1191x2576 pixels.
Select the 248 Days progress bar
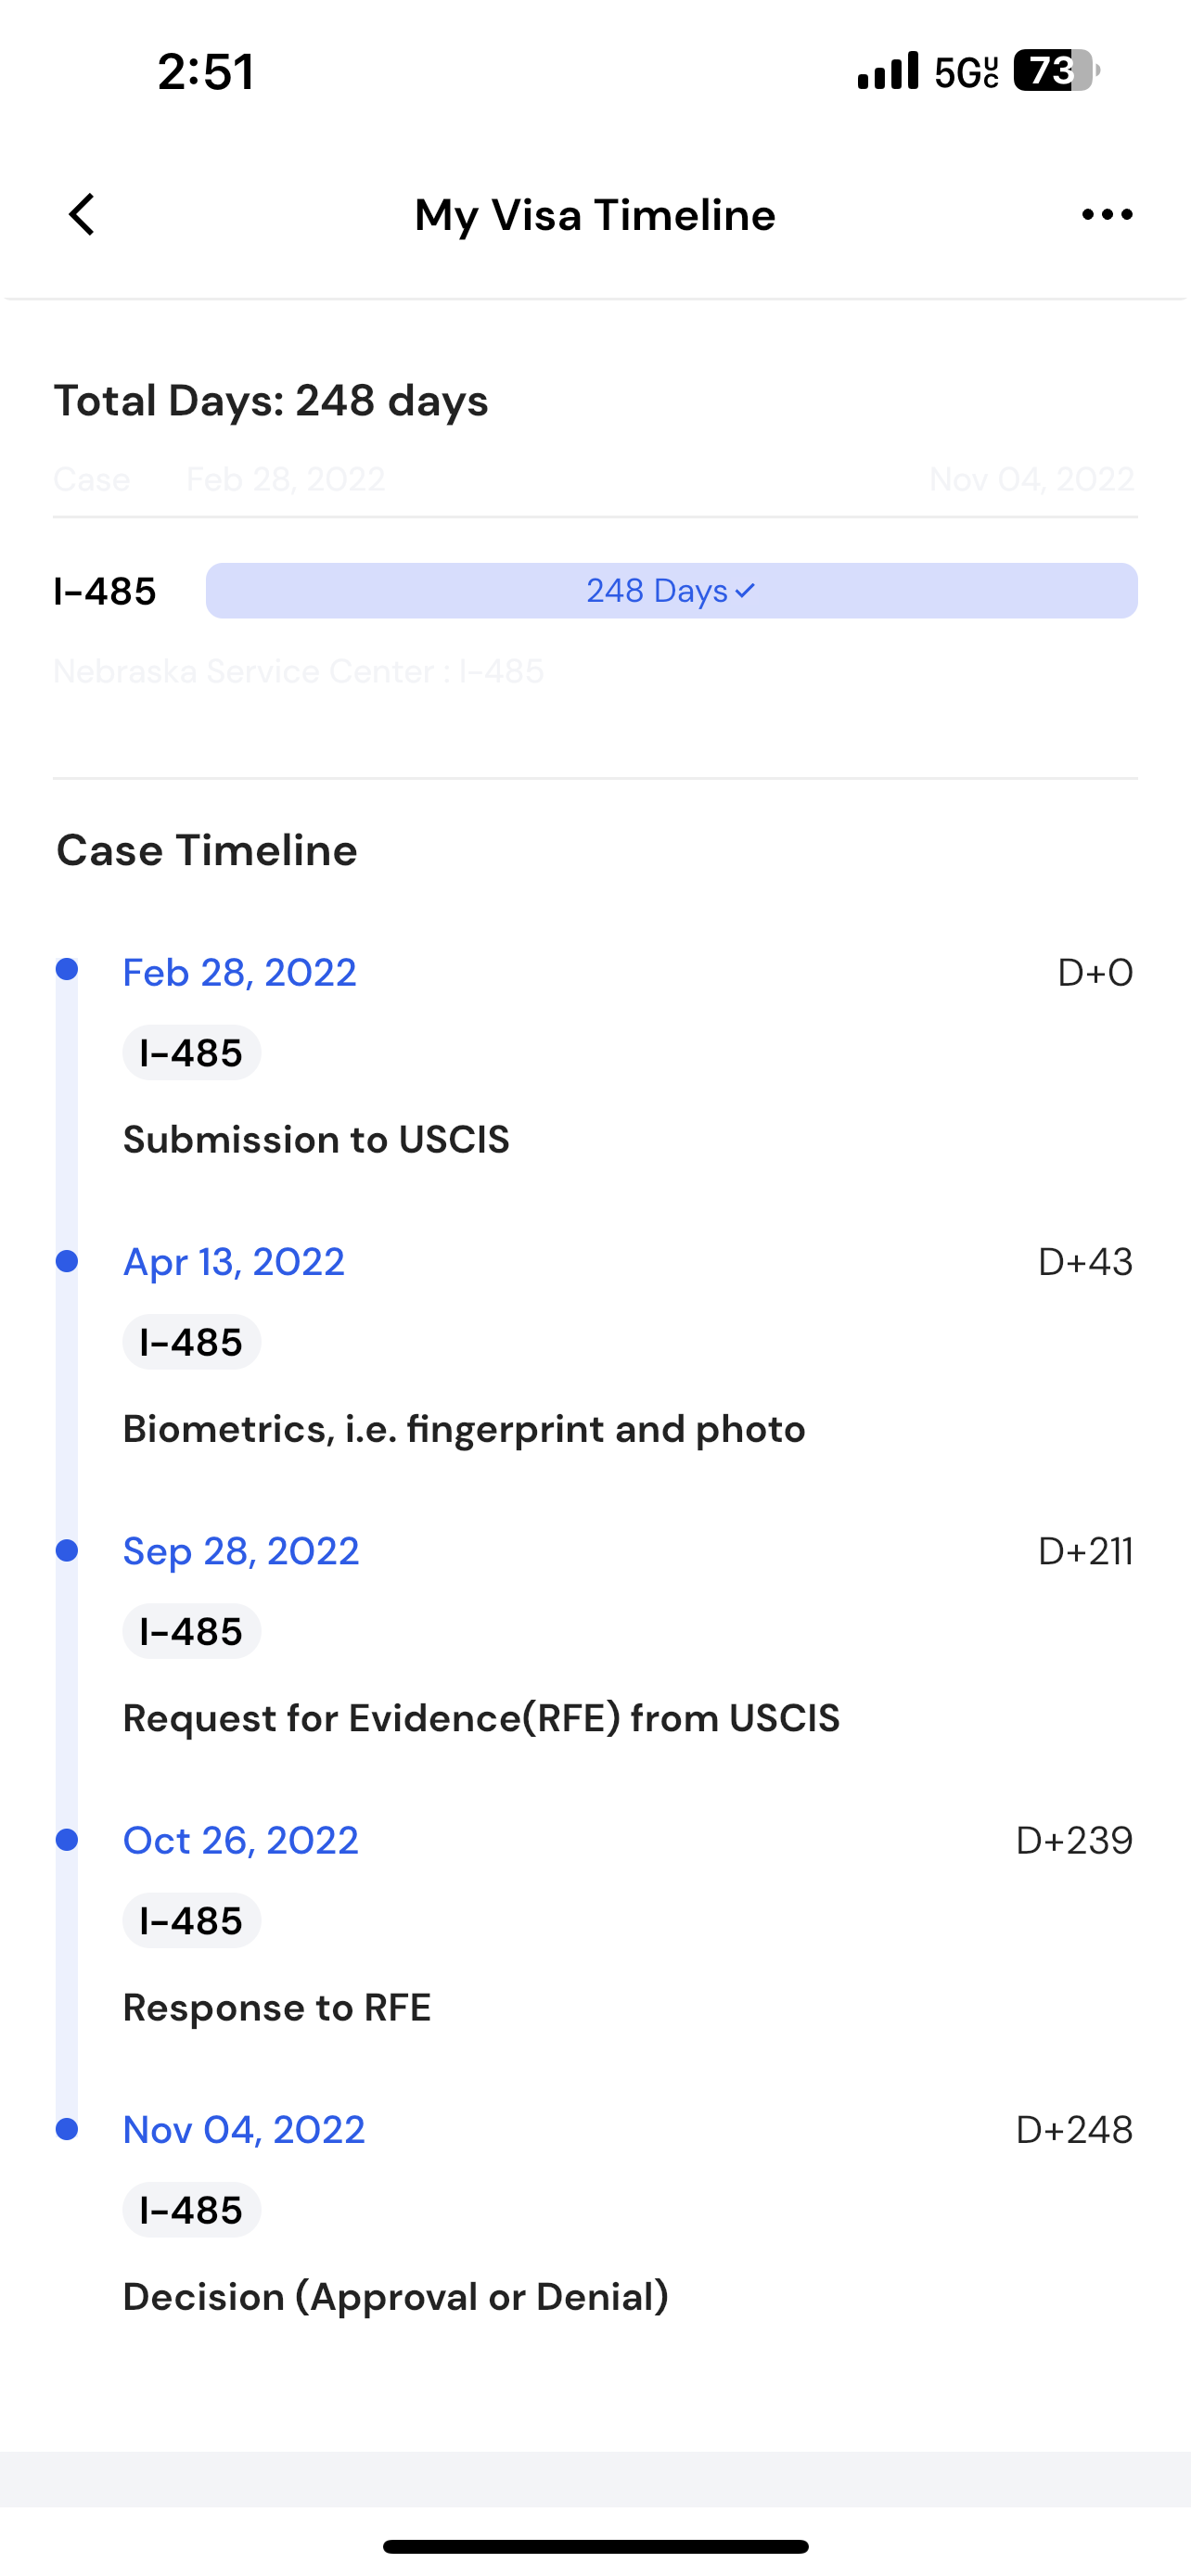pos(671,591)
